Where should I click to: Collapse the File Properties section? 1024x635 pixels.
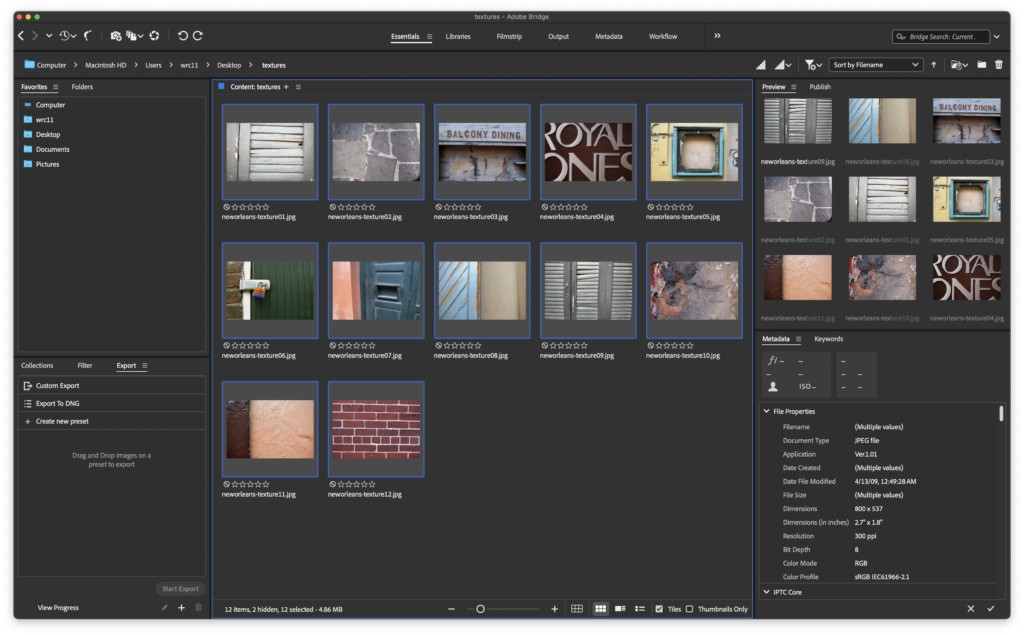tap(766, 411)
